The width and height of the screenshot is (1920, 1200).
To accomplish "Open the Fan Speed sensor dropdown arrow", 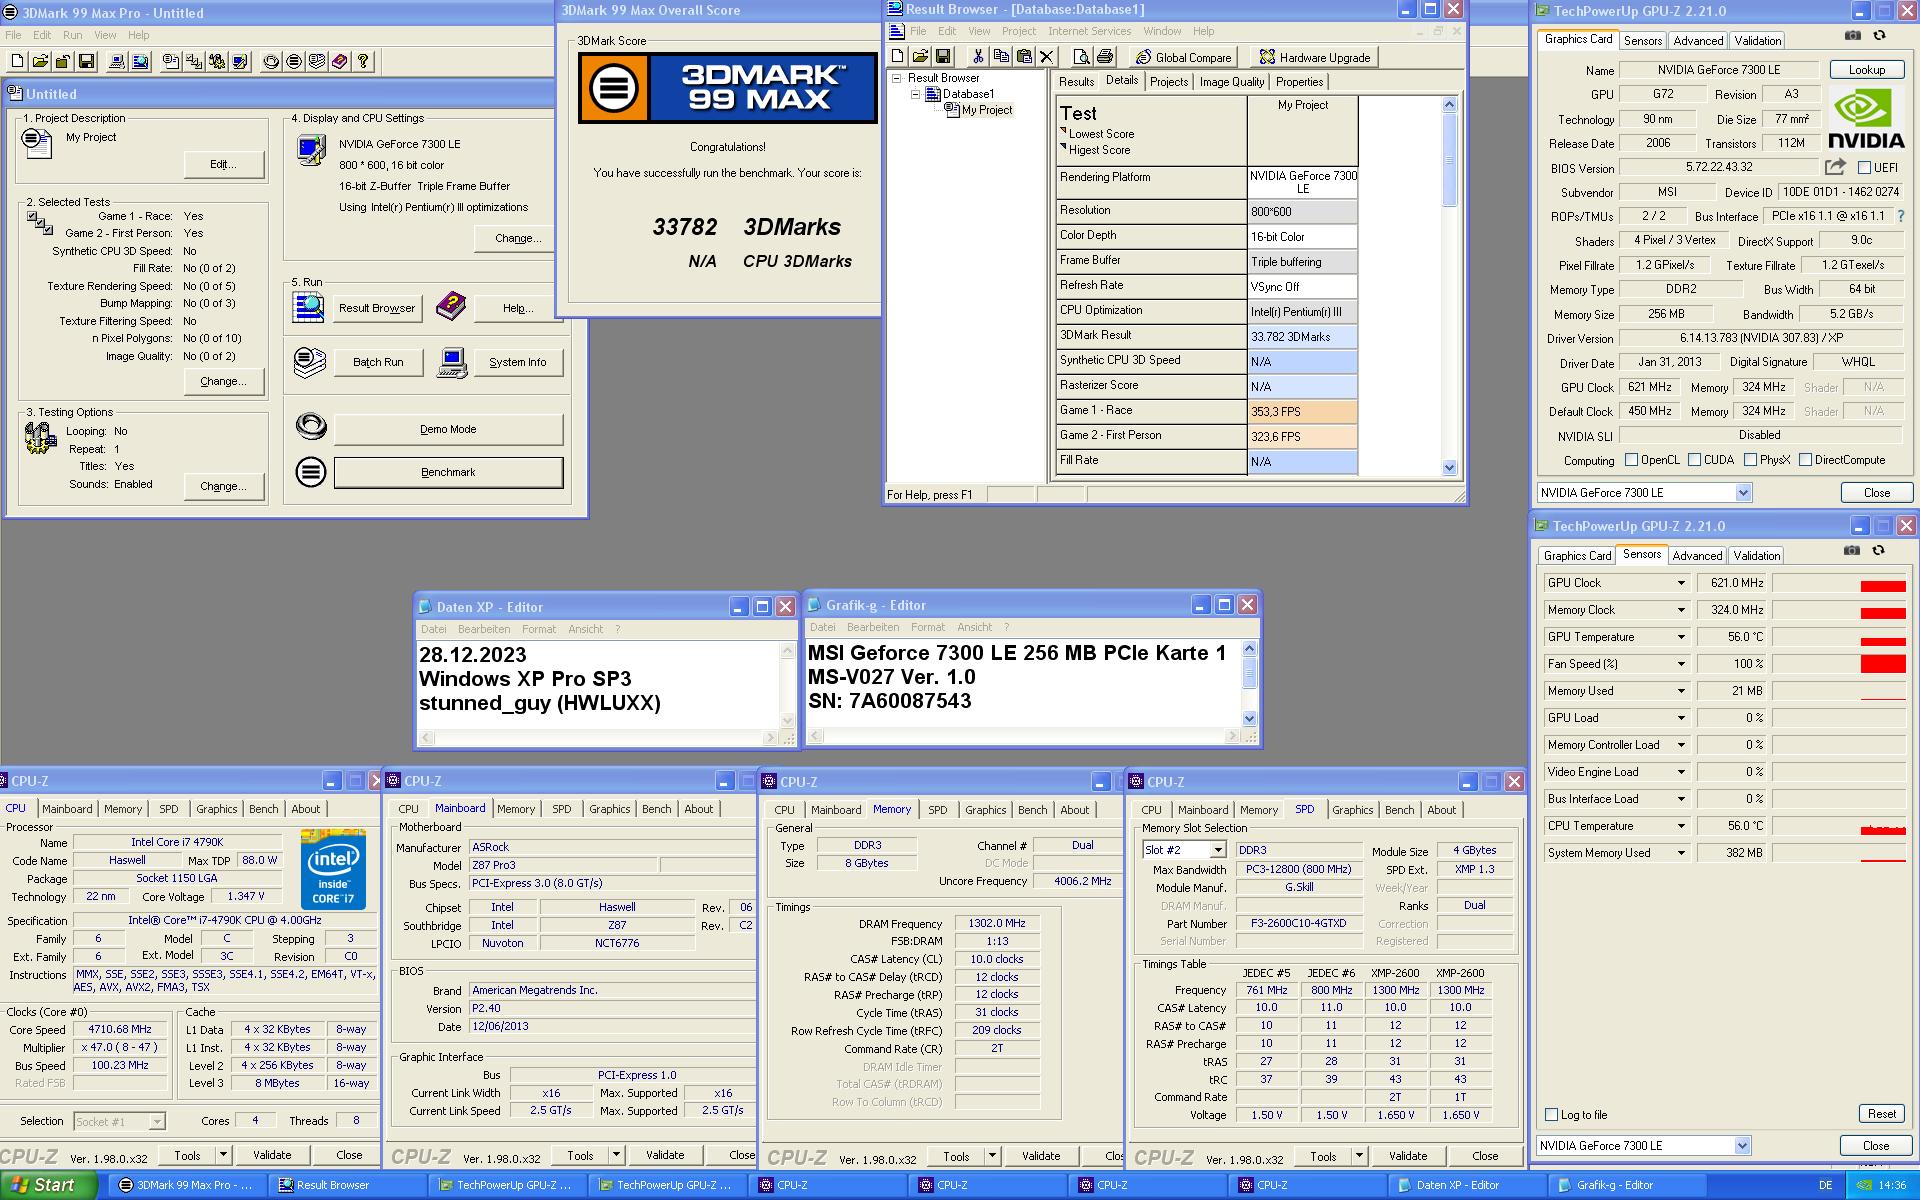I will (x=1681, y=664).
